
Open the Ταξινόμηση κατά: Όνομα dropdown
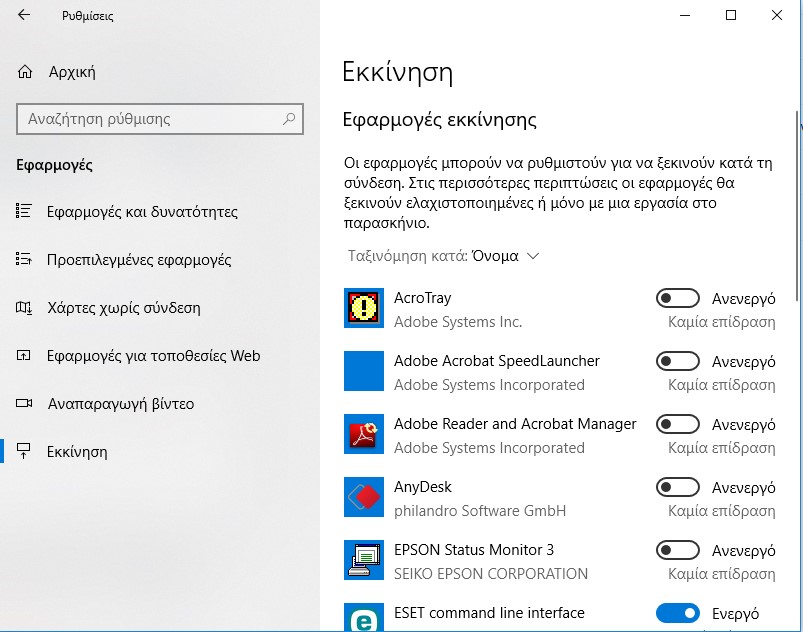click(x=443, y=256)
